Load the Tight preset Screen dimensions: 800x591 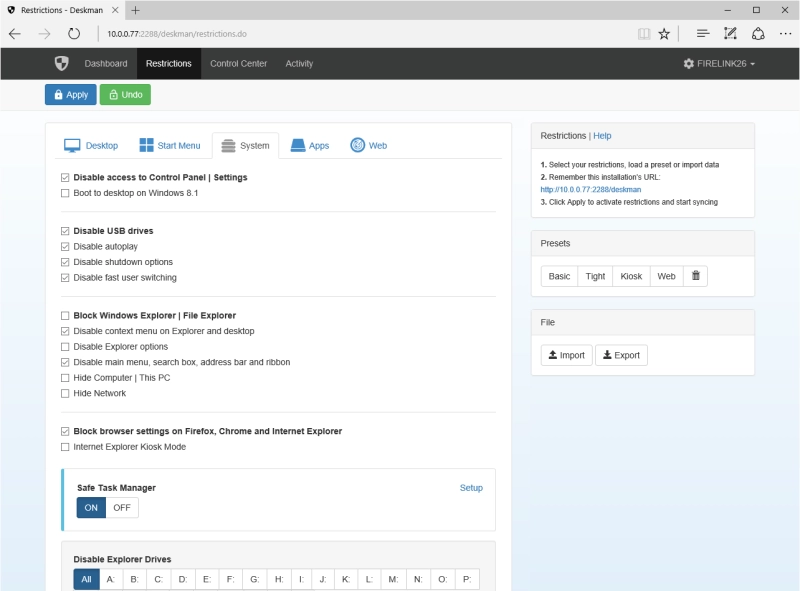click(595, 276)
